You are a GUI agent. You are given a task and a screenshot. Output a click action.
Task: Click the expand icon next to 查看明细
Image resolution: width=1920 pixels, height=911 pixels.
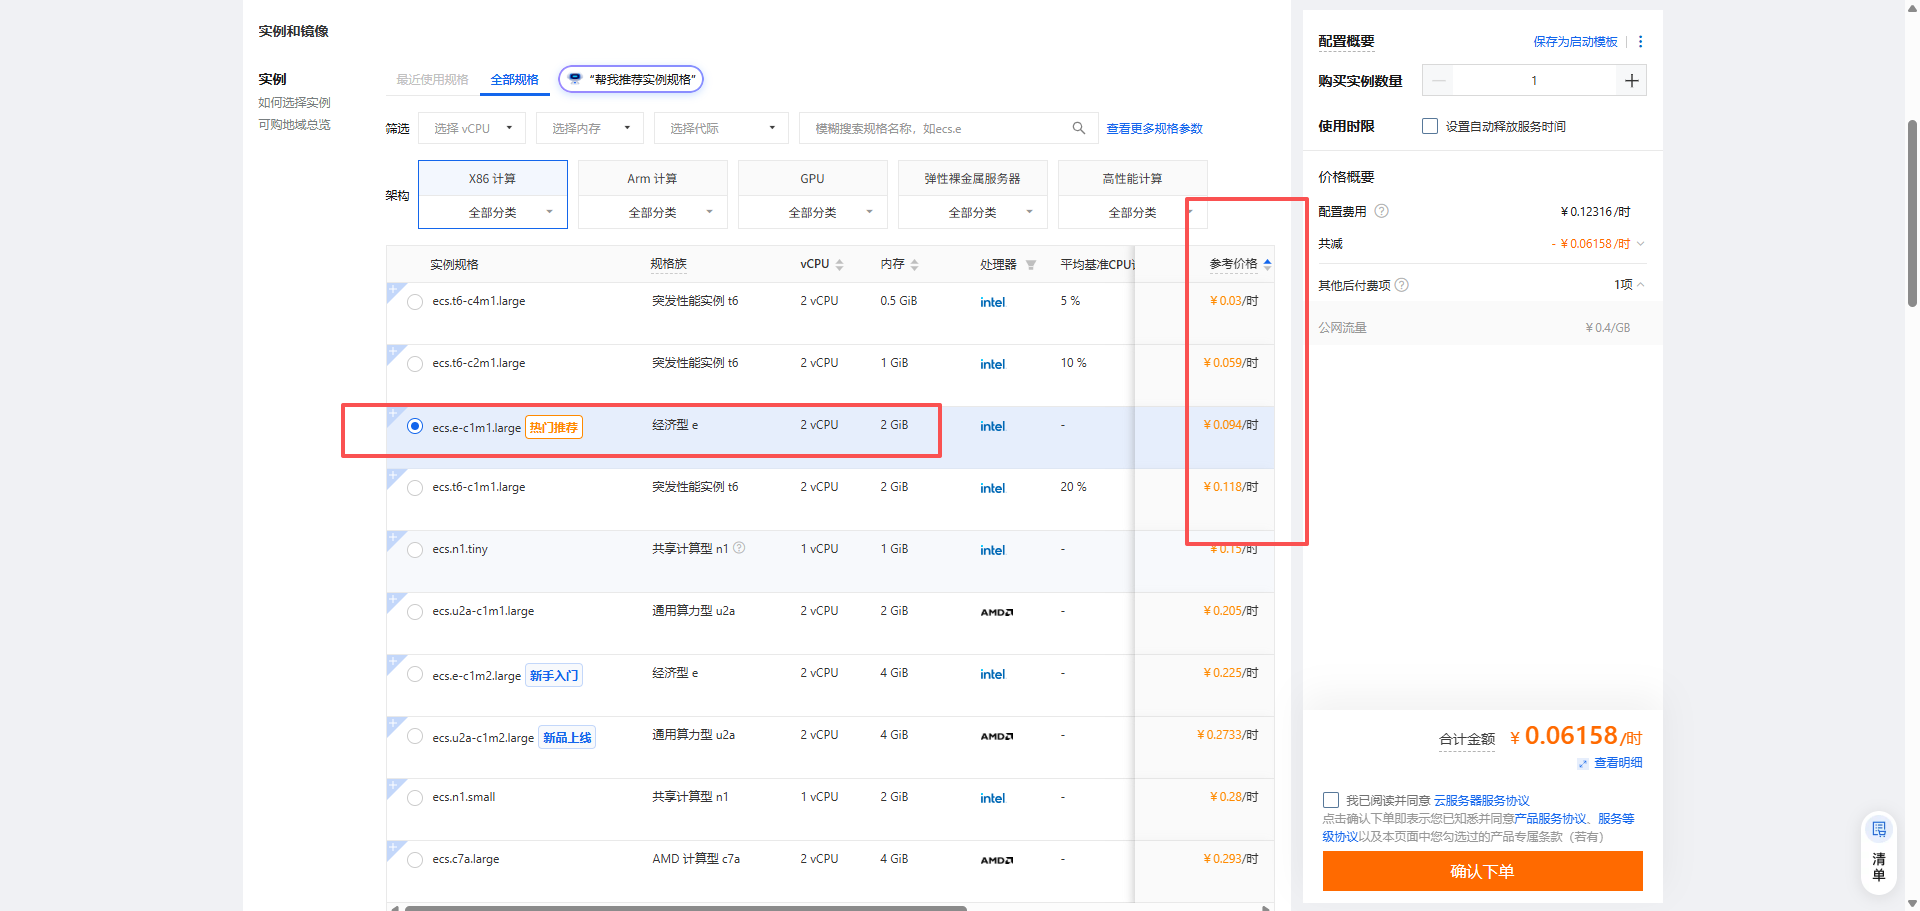point(1582,764)
